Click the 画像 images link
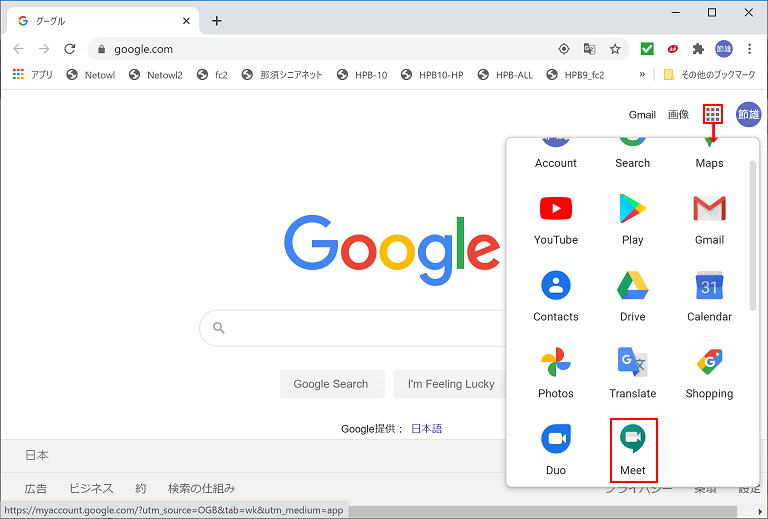 coord(678,115)
